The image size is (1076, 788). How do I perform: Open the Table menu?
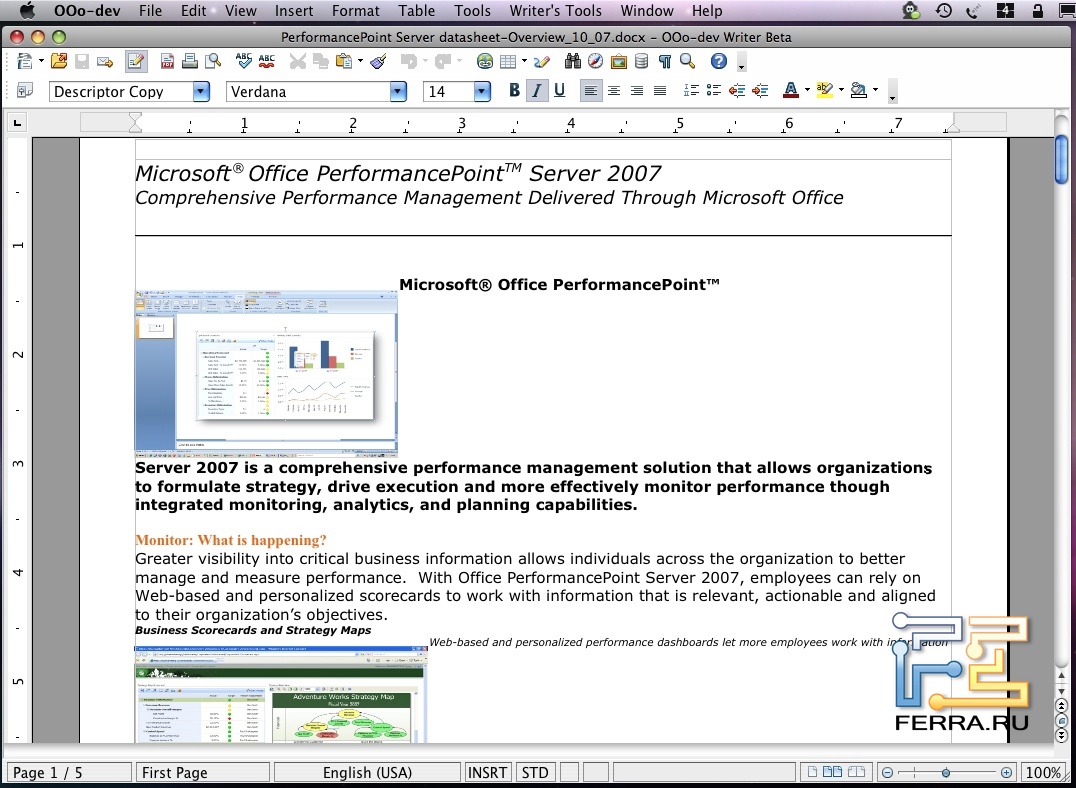coord(417,11)
